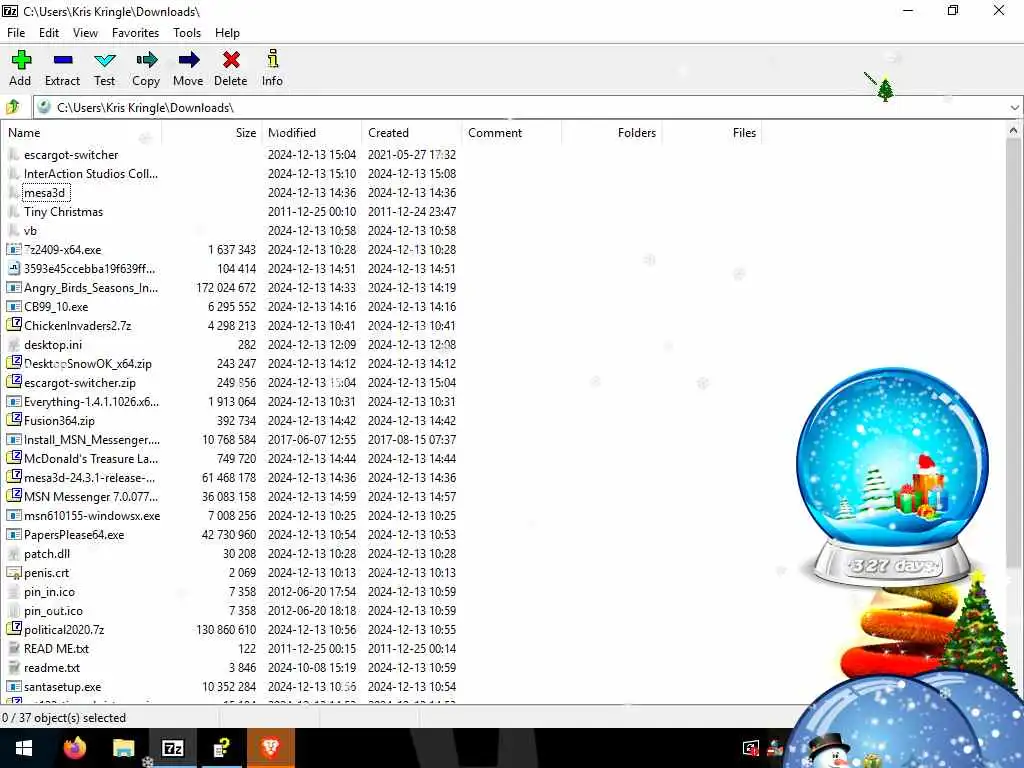Select the DesktopSnowOK_x64.zip archive icon
1024x768 pixels.
pos(14,363)
